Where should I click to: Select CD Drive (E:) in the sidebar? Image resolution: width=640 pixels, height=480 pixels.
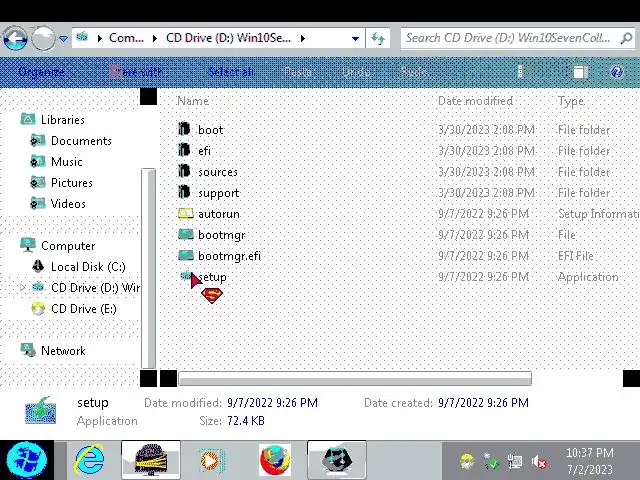[84, 309]
